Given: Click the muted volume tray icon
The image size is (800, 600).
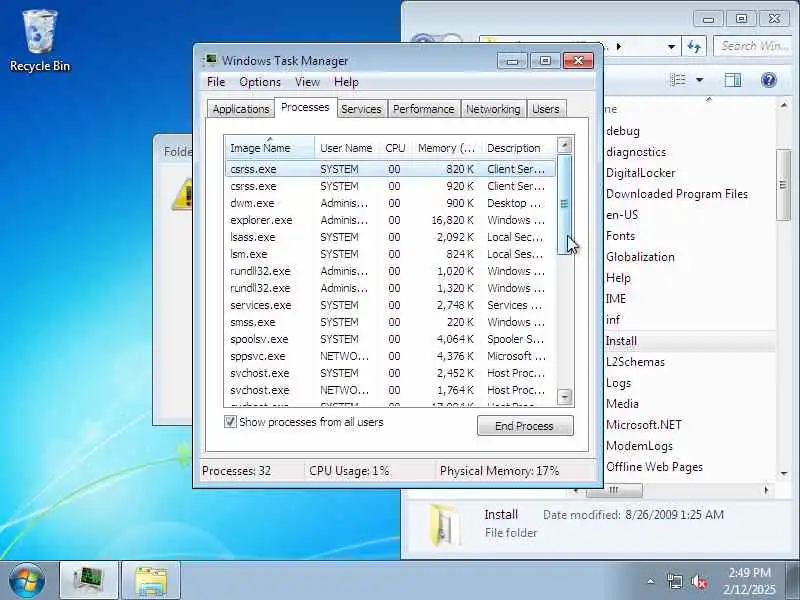Looking at the screenshot, I should (x=699, y=581).
